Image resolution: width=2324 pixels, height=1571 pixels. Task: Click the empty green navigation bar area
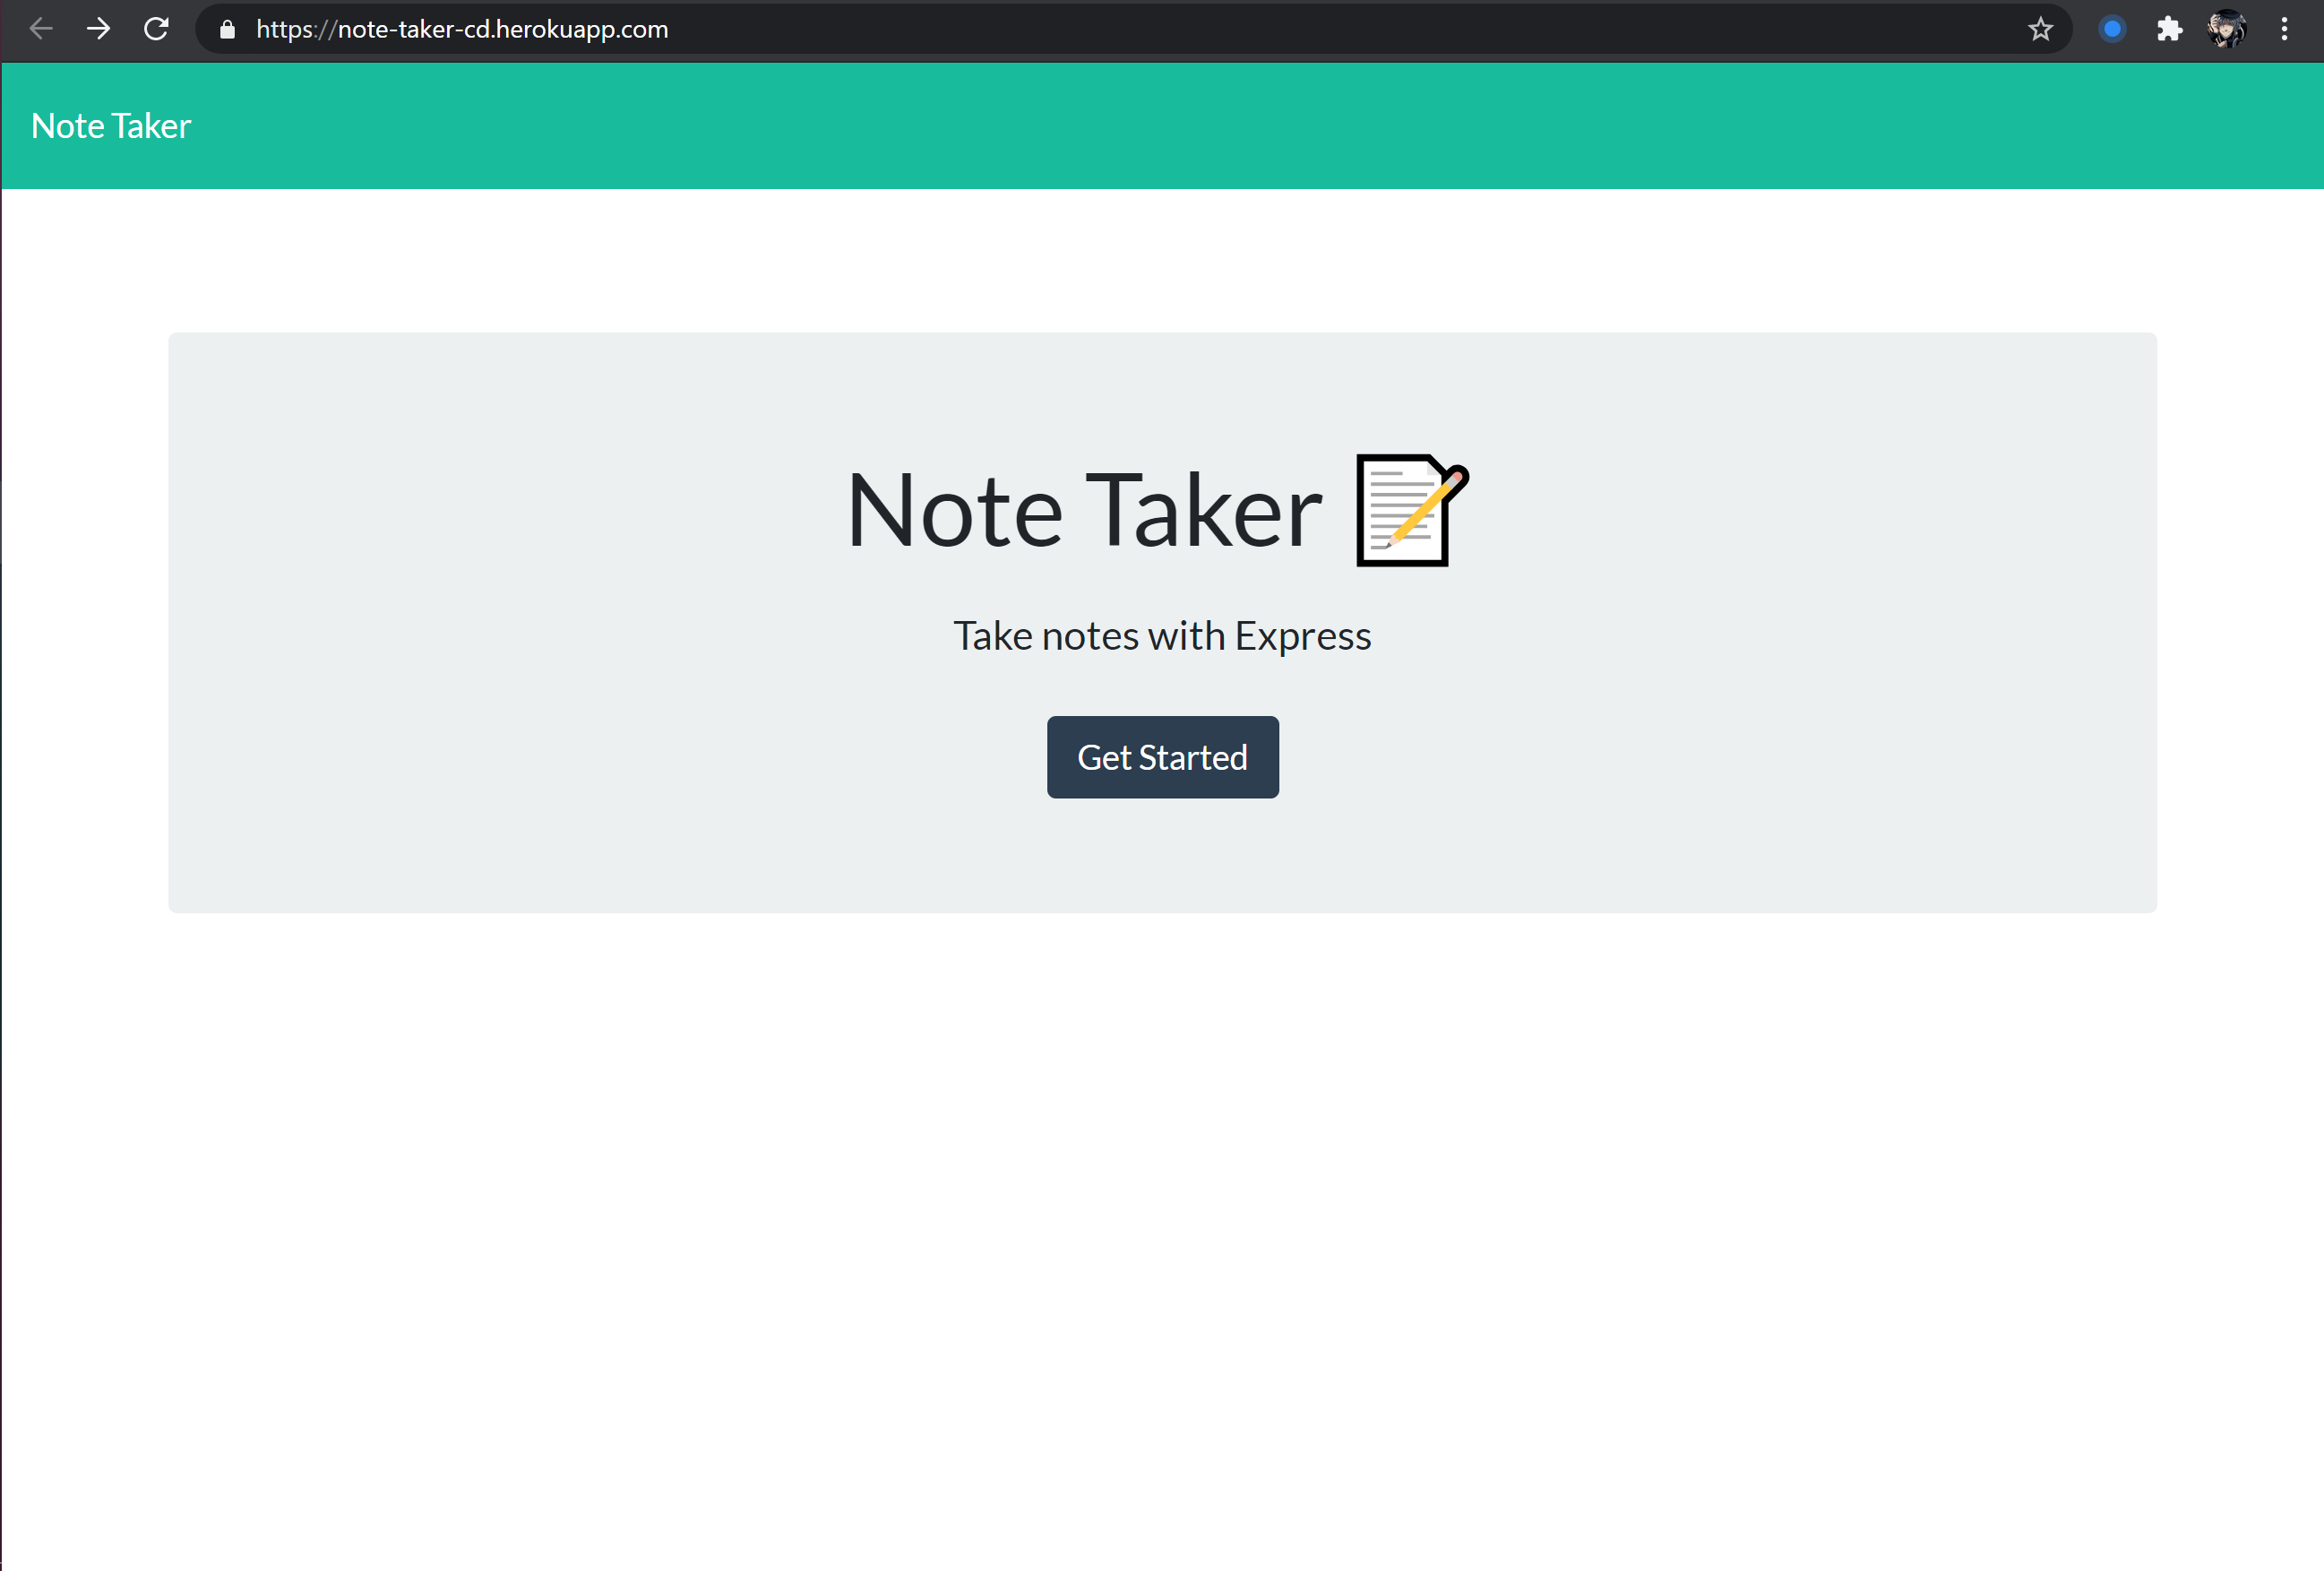click(x=1200, y=126)
